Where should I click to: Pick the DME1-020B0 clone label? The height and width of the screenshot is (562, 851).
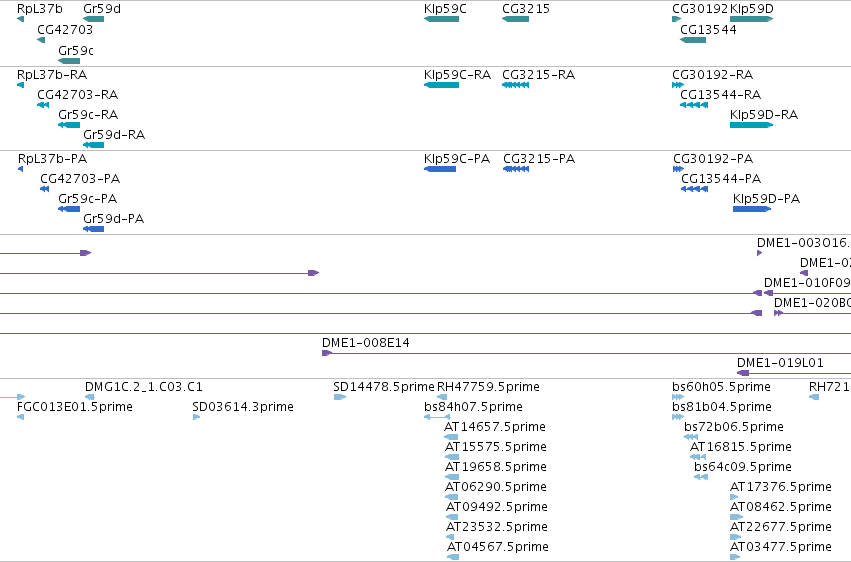(x=812, y=303)
